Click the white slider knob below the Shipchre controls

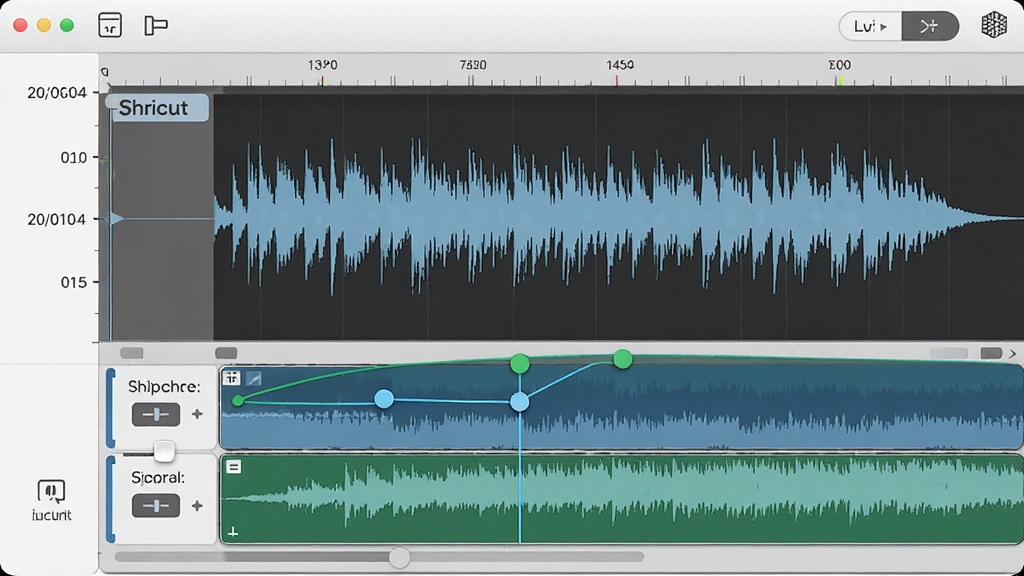tap(164, 451)
